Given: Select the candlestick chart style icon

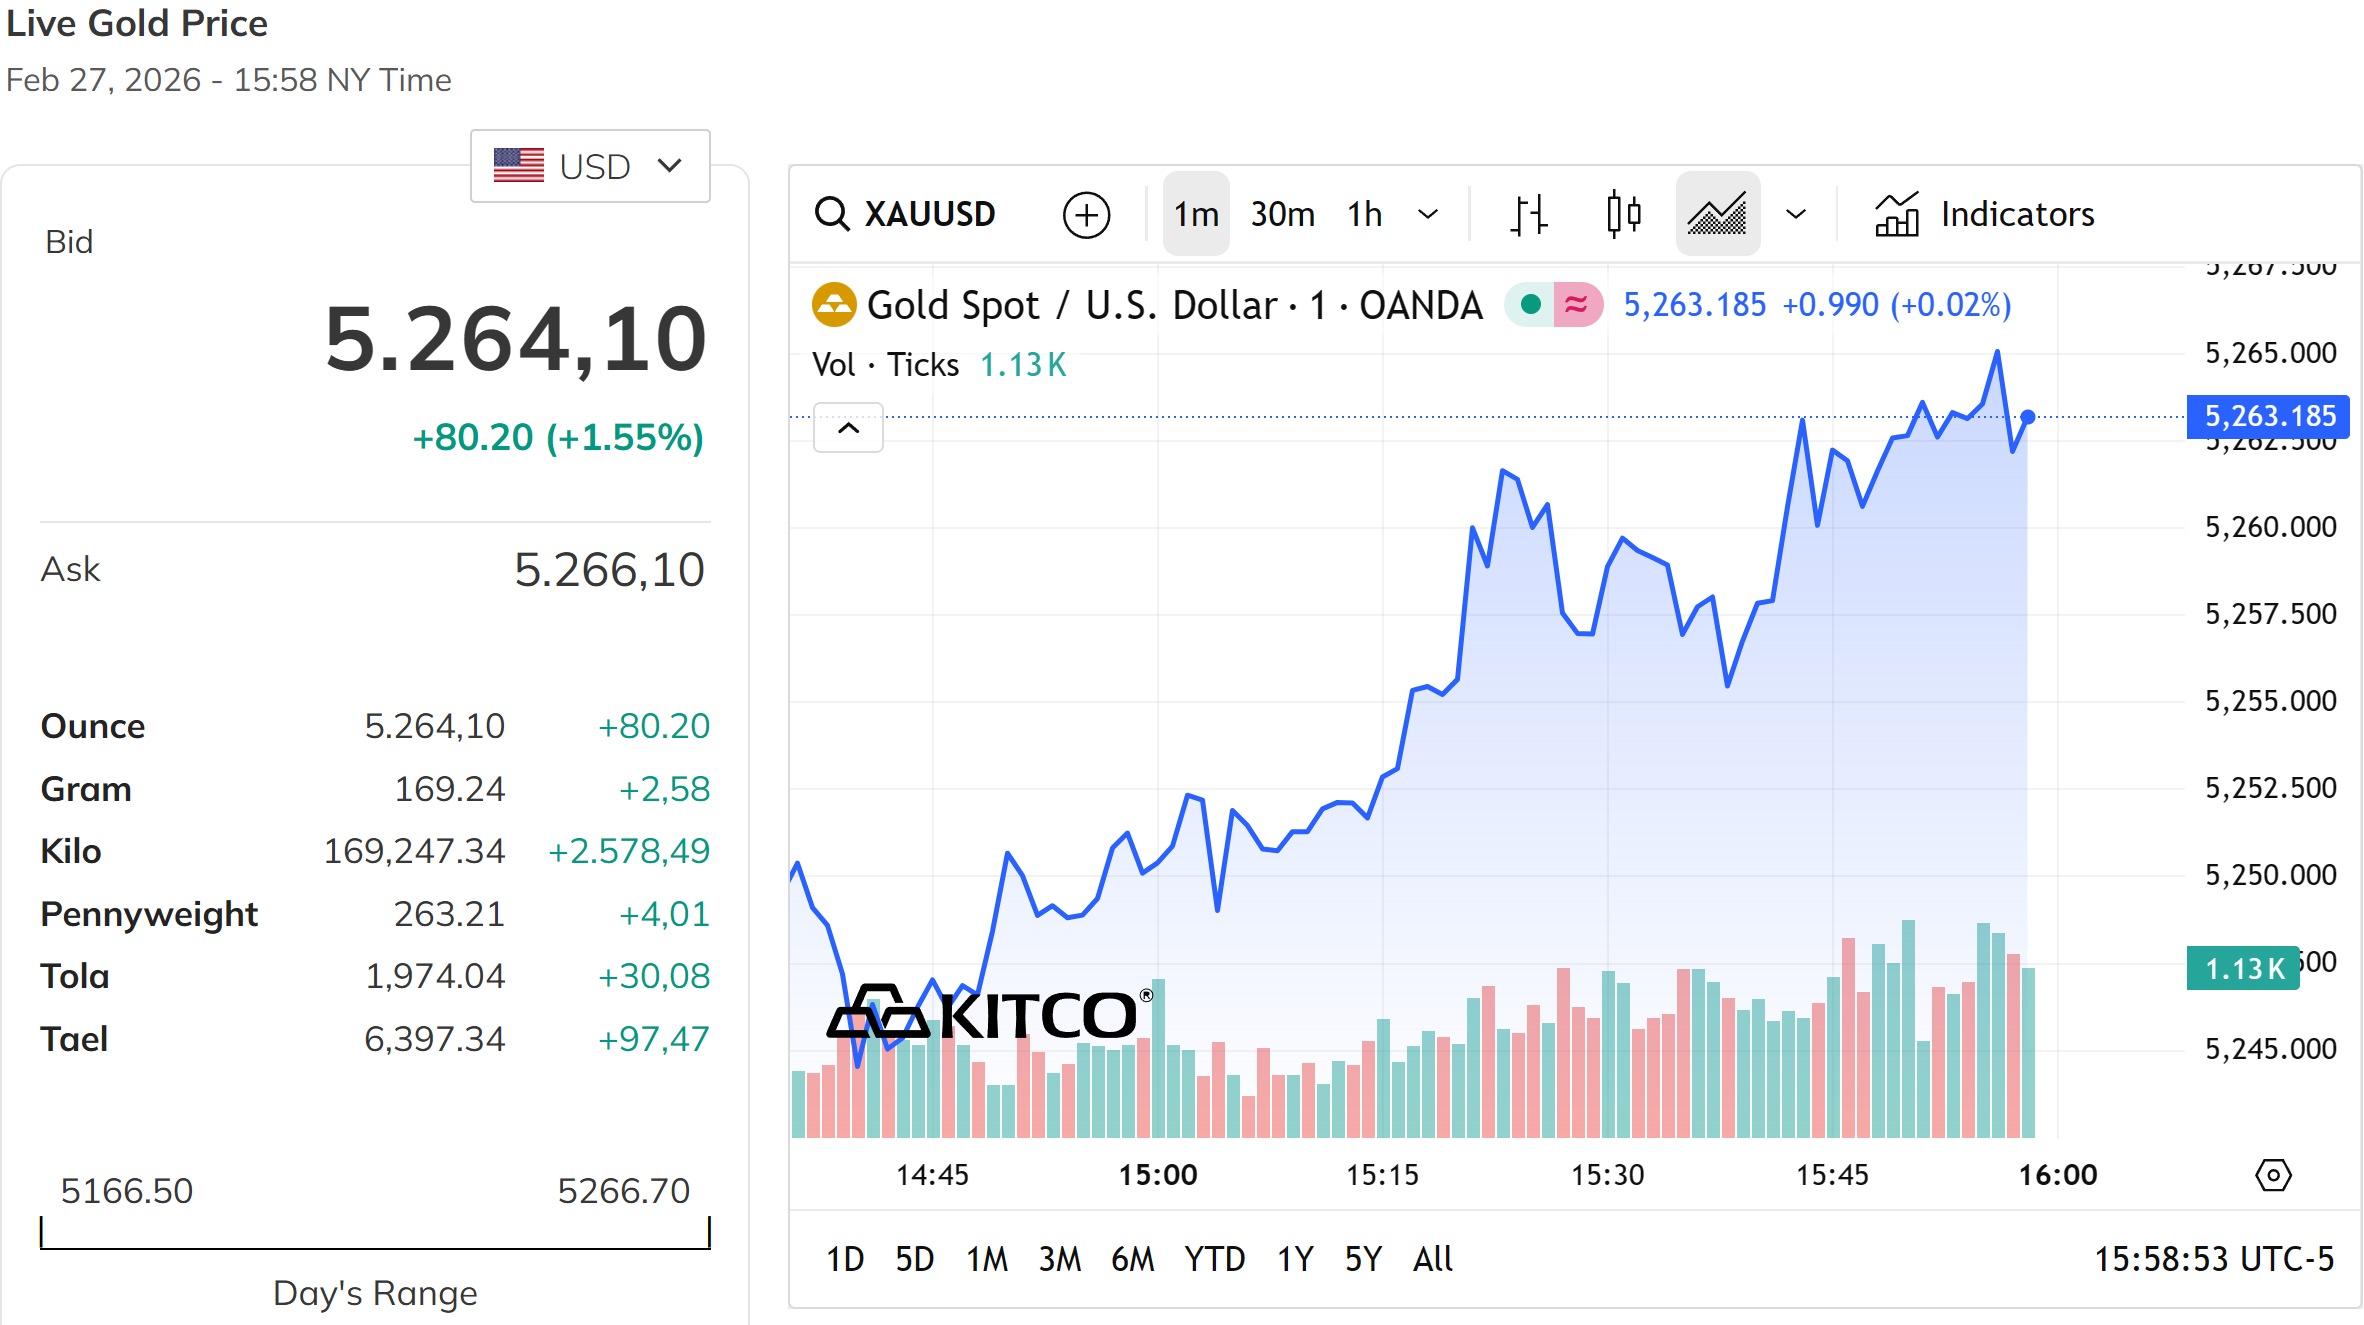Looking at the screenshot, I should [1624, 215].
